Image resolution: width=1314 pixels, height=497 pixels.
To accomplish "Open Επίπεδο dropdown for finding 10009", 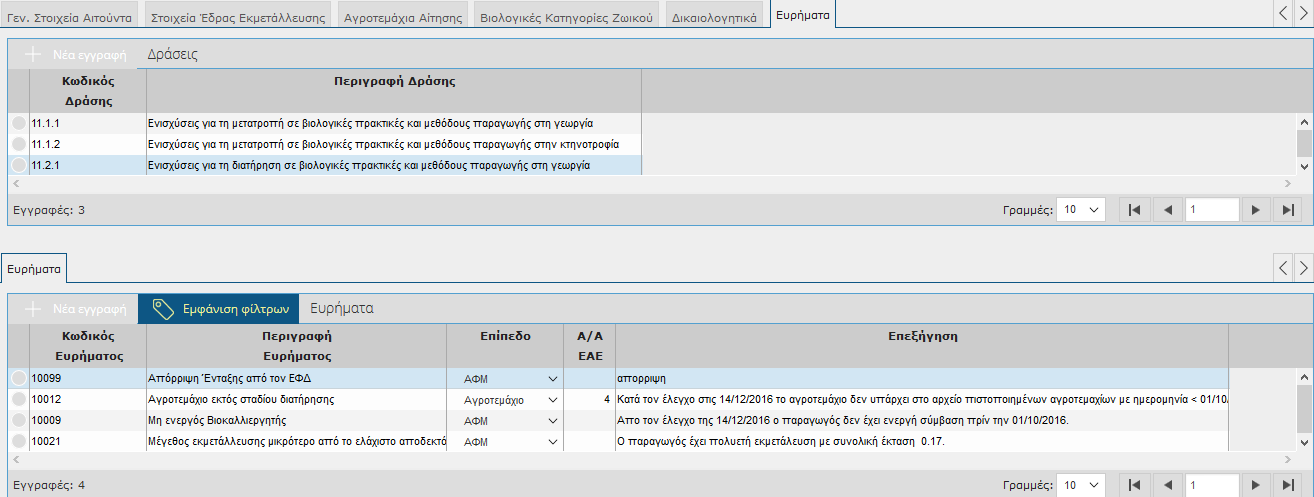I will [x=552, y=420].
